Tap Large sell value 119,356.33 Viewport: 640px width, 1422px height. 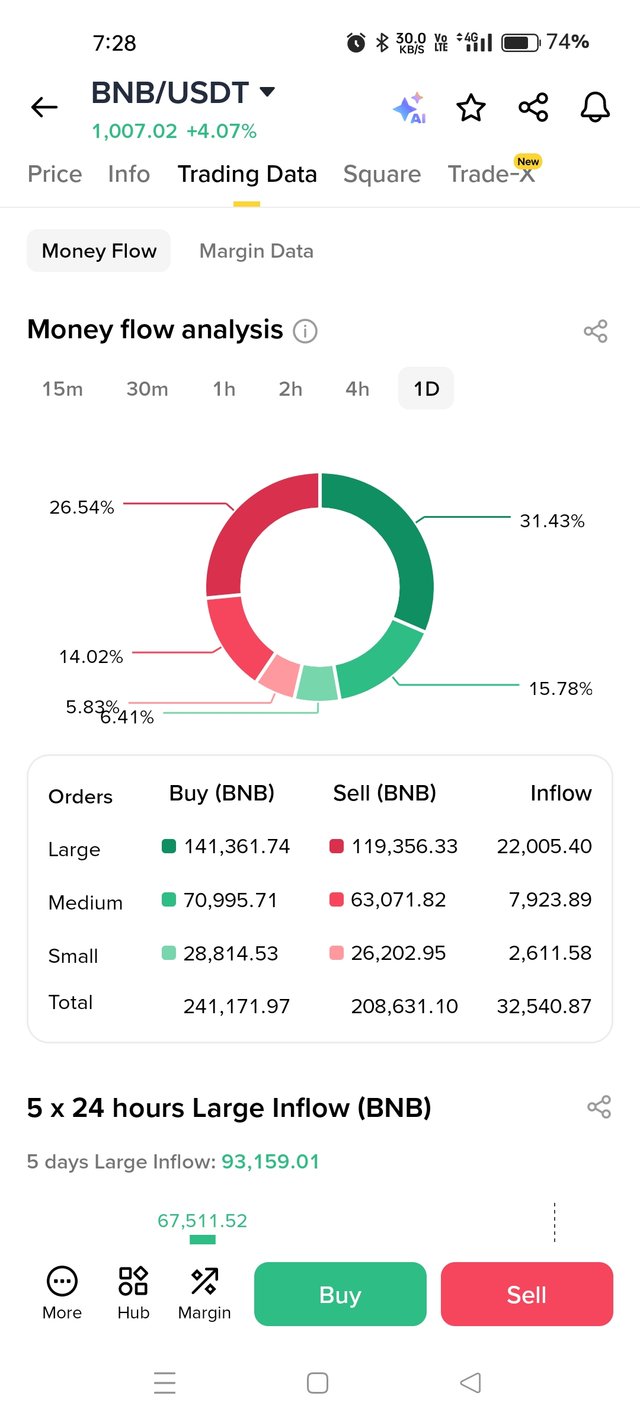click(404, 847)
